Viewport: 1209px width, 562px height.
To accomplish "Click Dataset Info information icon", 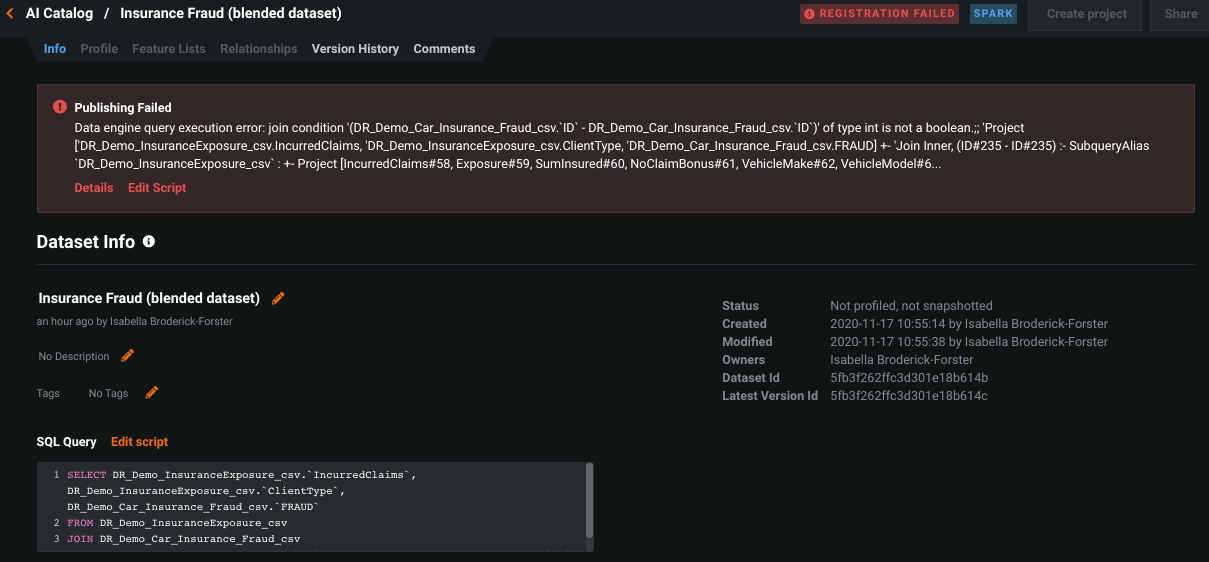I will [x=149, y=242].
